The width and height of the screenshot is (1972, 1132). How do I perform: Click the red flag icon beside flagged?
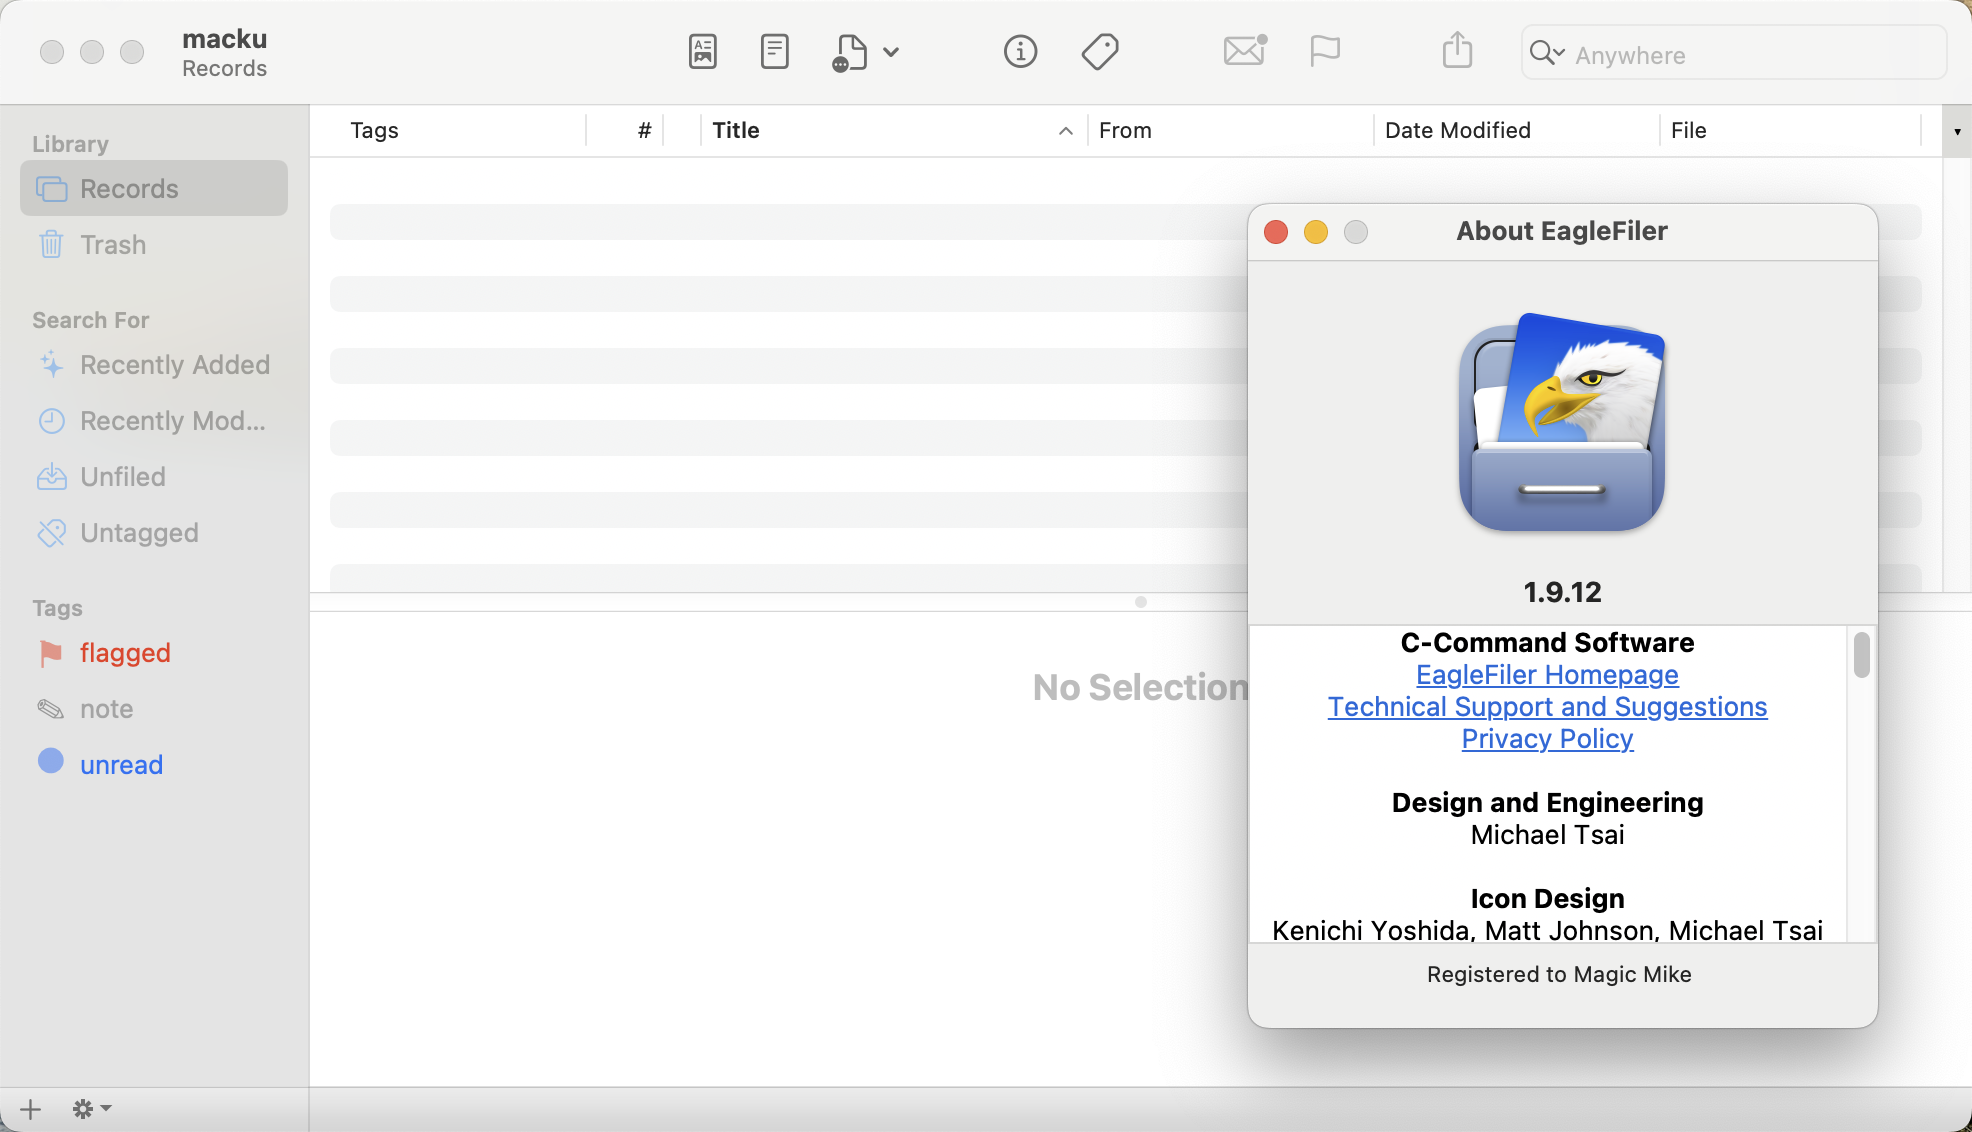point(51,653)
